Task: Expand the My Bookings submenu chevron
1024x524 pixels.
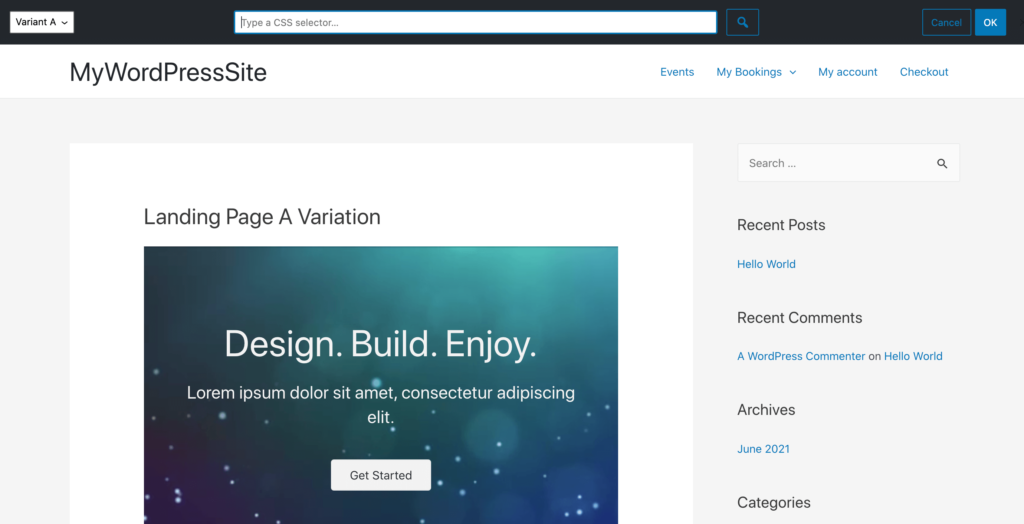Action: coord(793,73)
